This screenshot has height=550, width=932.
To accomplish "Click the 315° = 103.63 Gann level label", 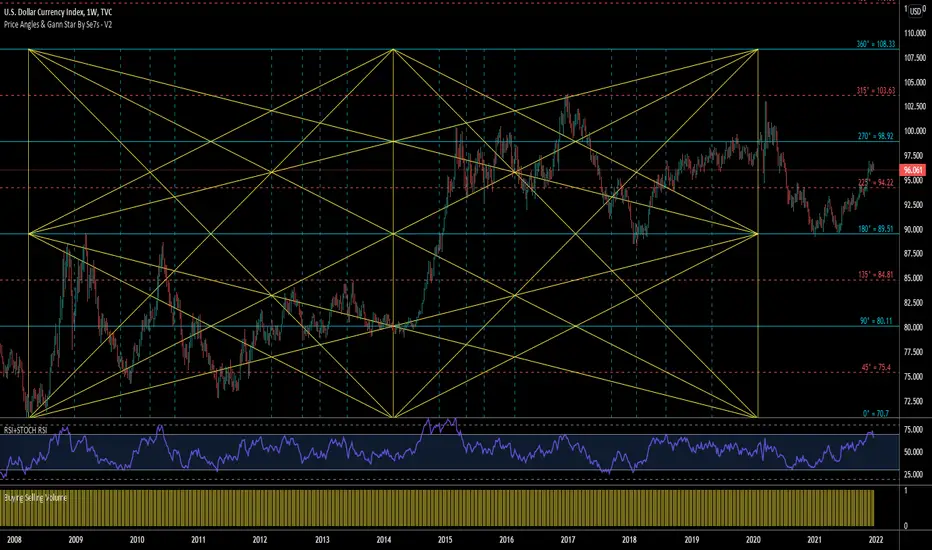I will pos(876,90).
